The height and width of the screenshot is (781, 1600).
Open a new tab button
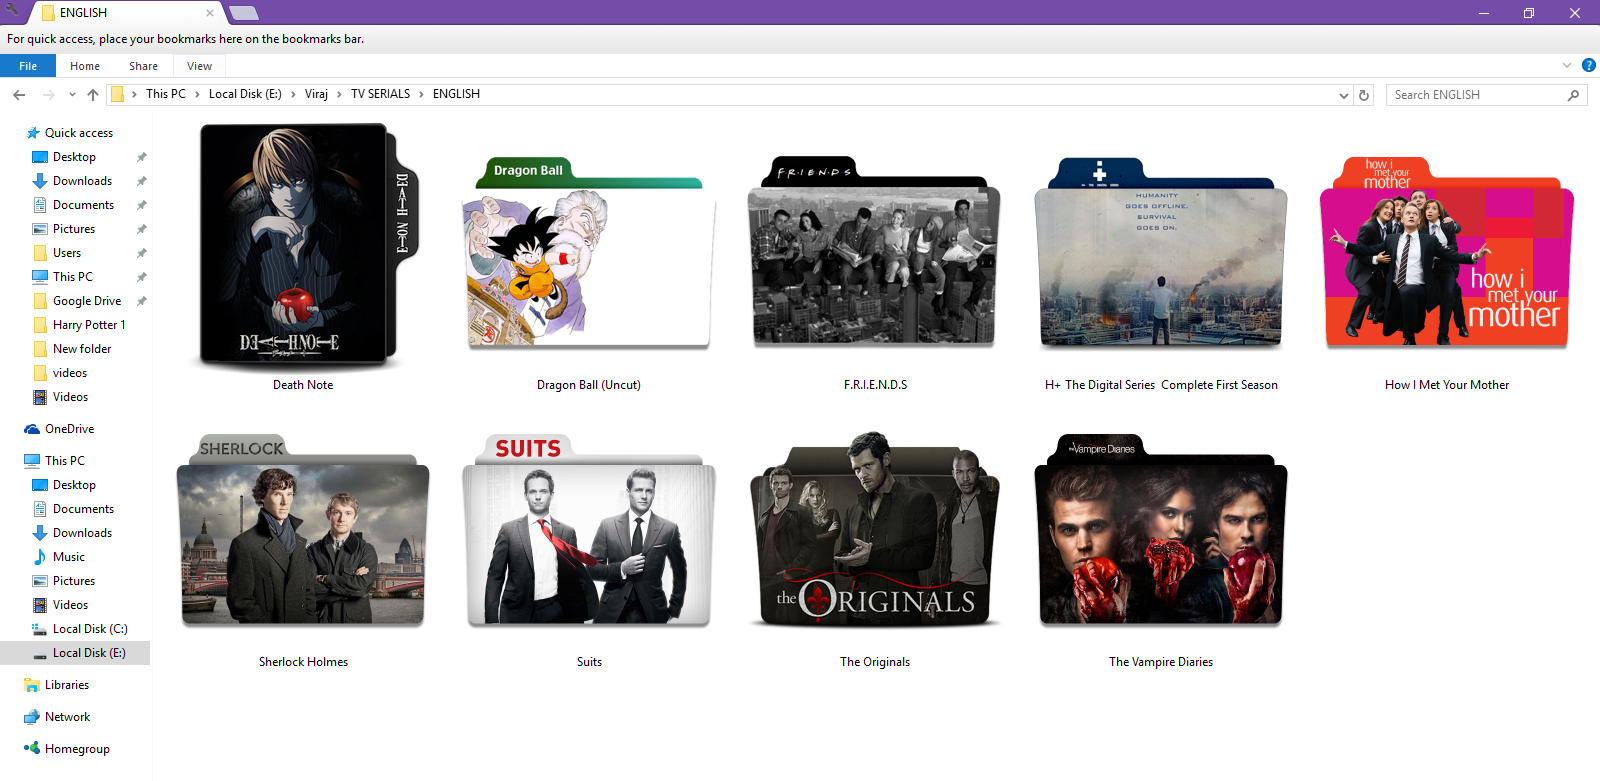[x=244, y=13]
